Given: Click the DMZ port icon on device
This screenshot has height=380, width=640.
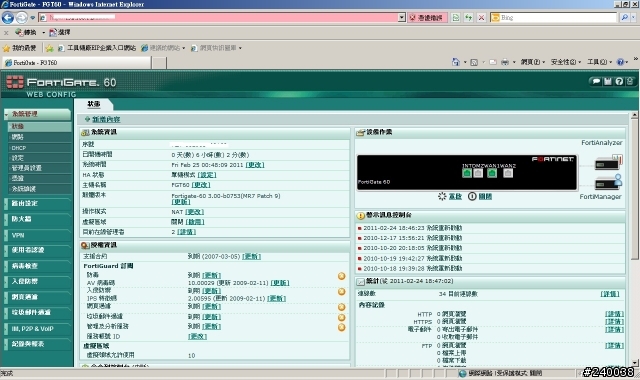Looking at the screenshot, I should 478,173.
